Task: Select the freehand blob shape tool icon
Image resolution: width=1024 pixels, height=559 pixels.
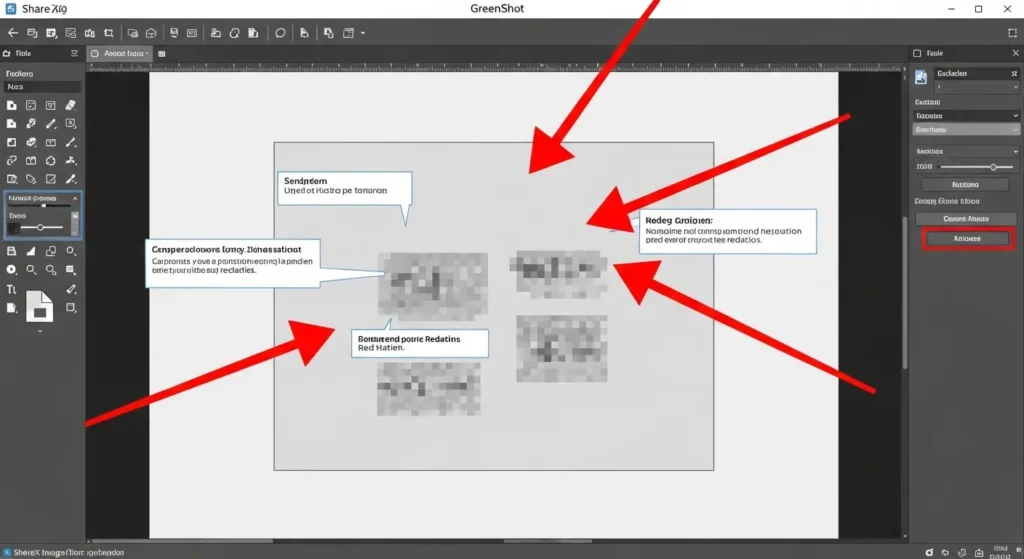Action: coord(50,161)
